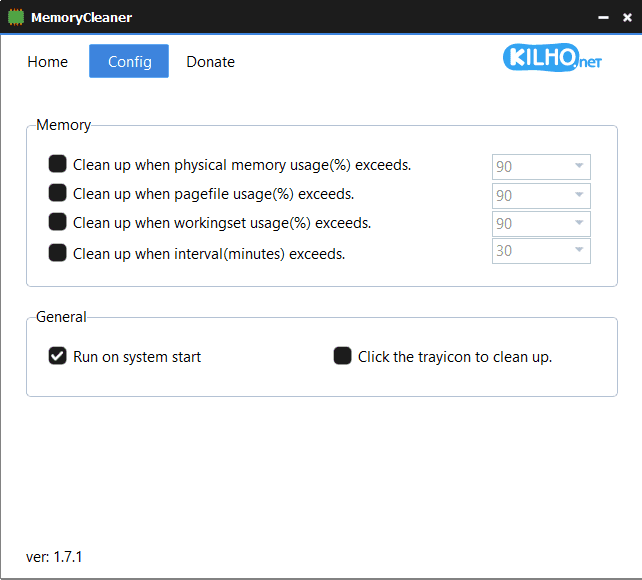Click the 'Run on system start' label
The image size is (642, 580).
tap(137, 357)
